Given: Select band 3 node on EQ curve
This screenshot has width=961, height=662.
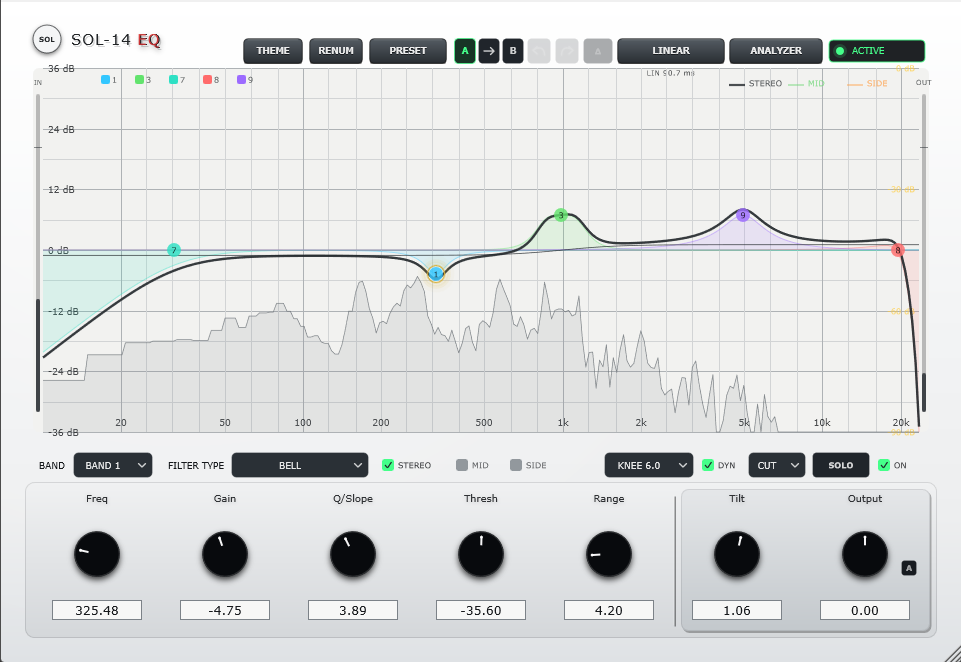Looking at the screenshot, I should pos(561,215).
